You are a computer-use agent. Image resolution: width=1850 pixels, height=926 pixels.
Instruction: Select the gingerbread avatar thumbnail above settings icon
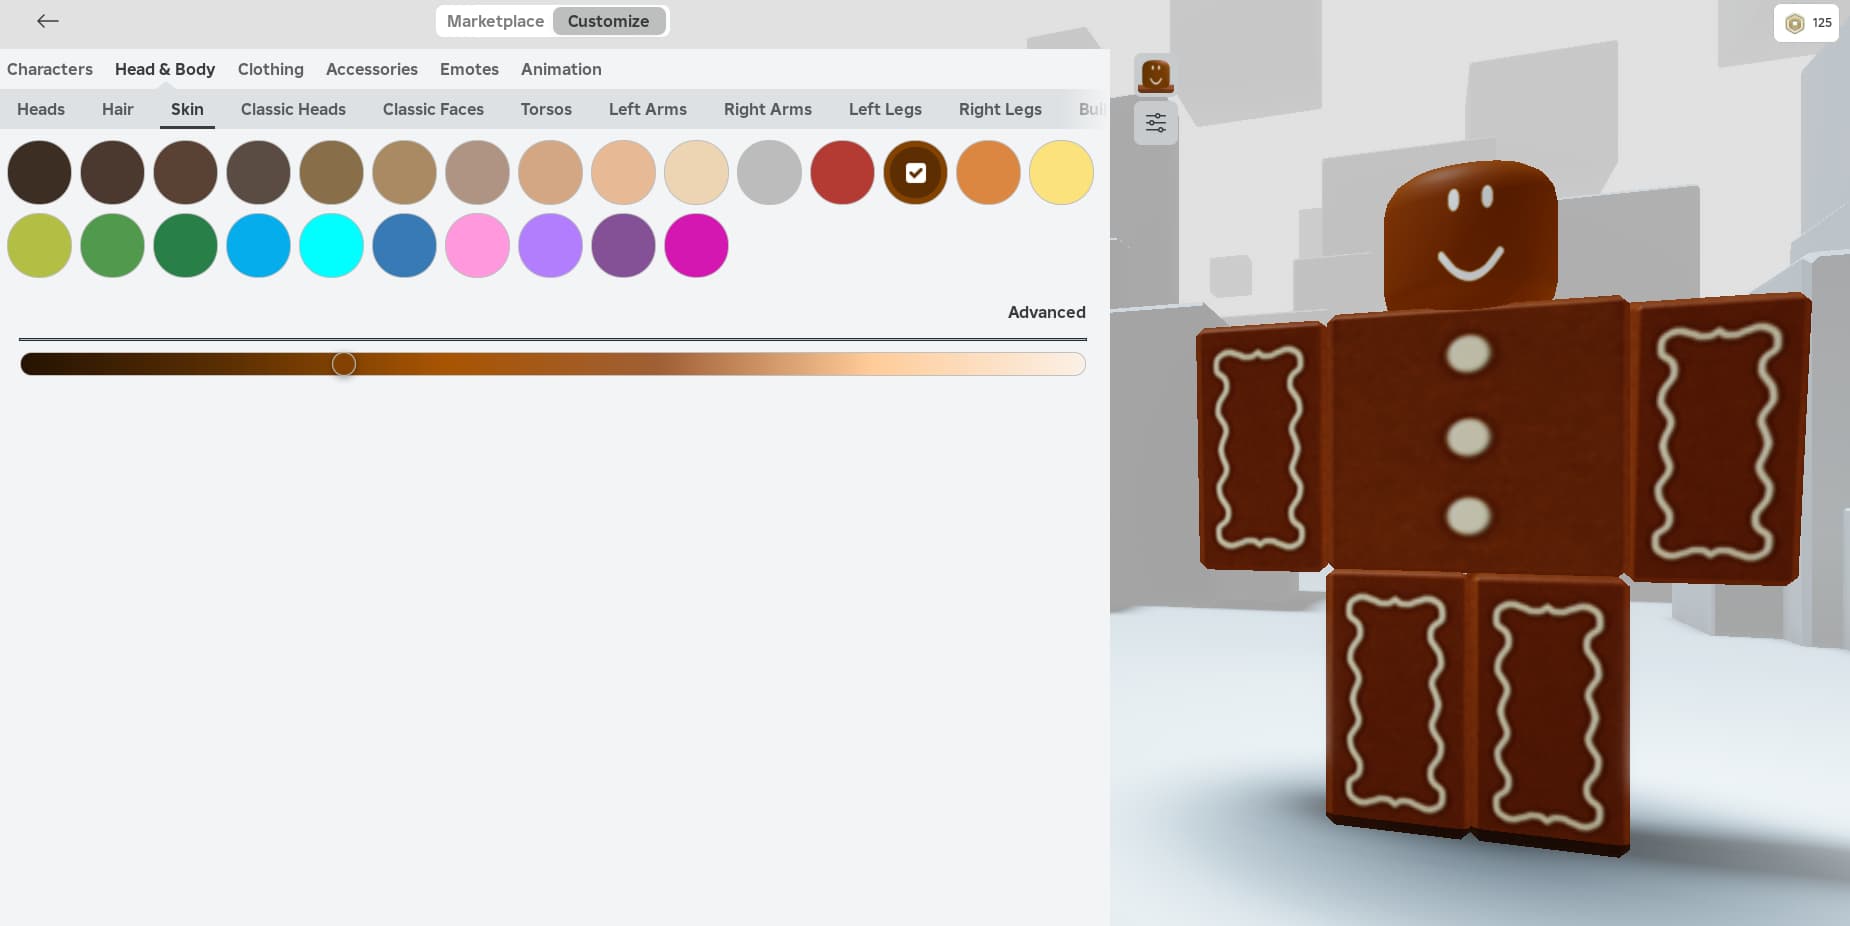click(1155, 74)
